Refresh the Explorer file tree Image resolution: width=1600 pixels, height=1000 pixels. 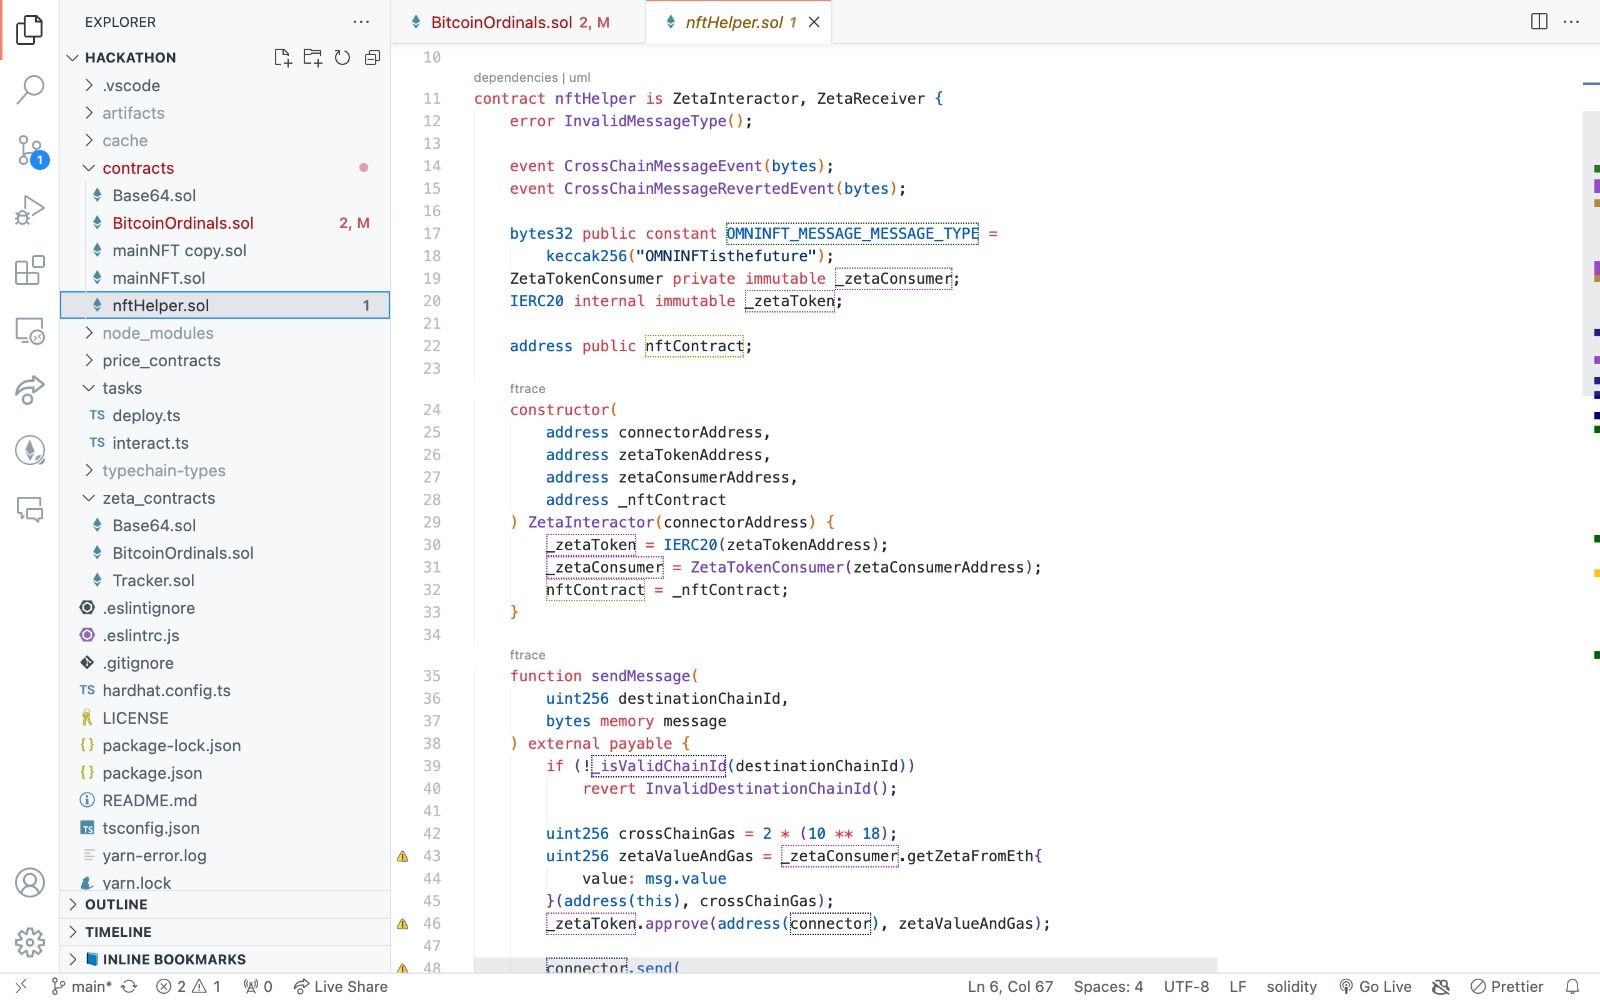(x=342, y=58)
